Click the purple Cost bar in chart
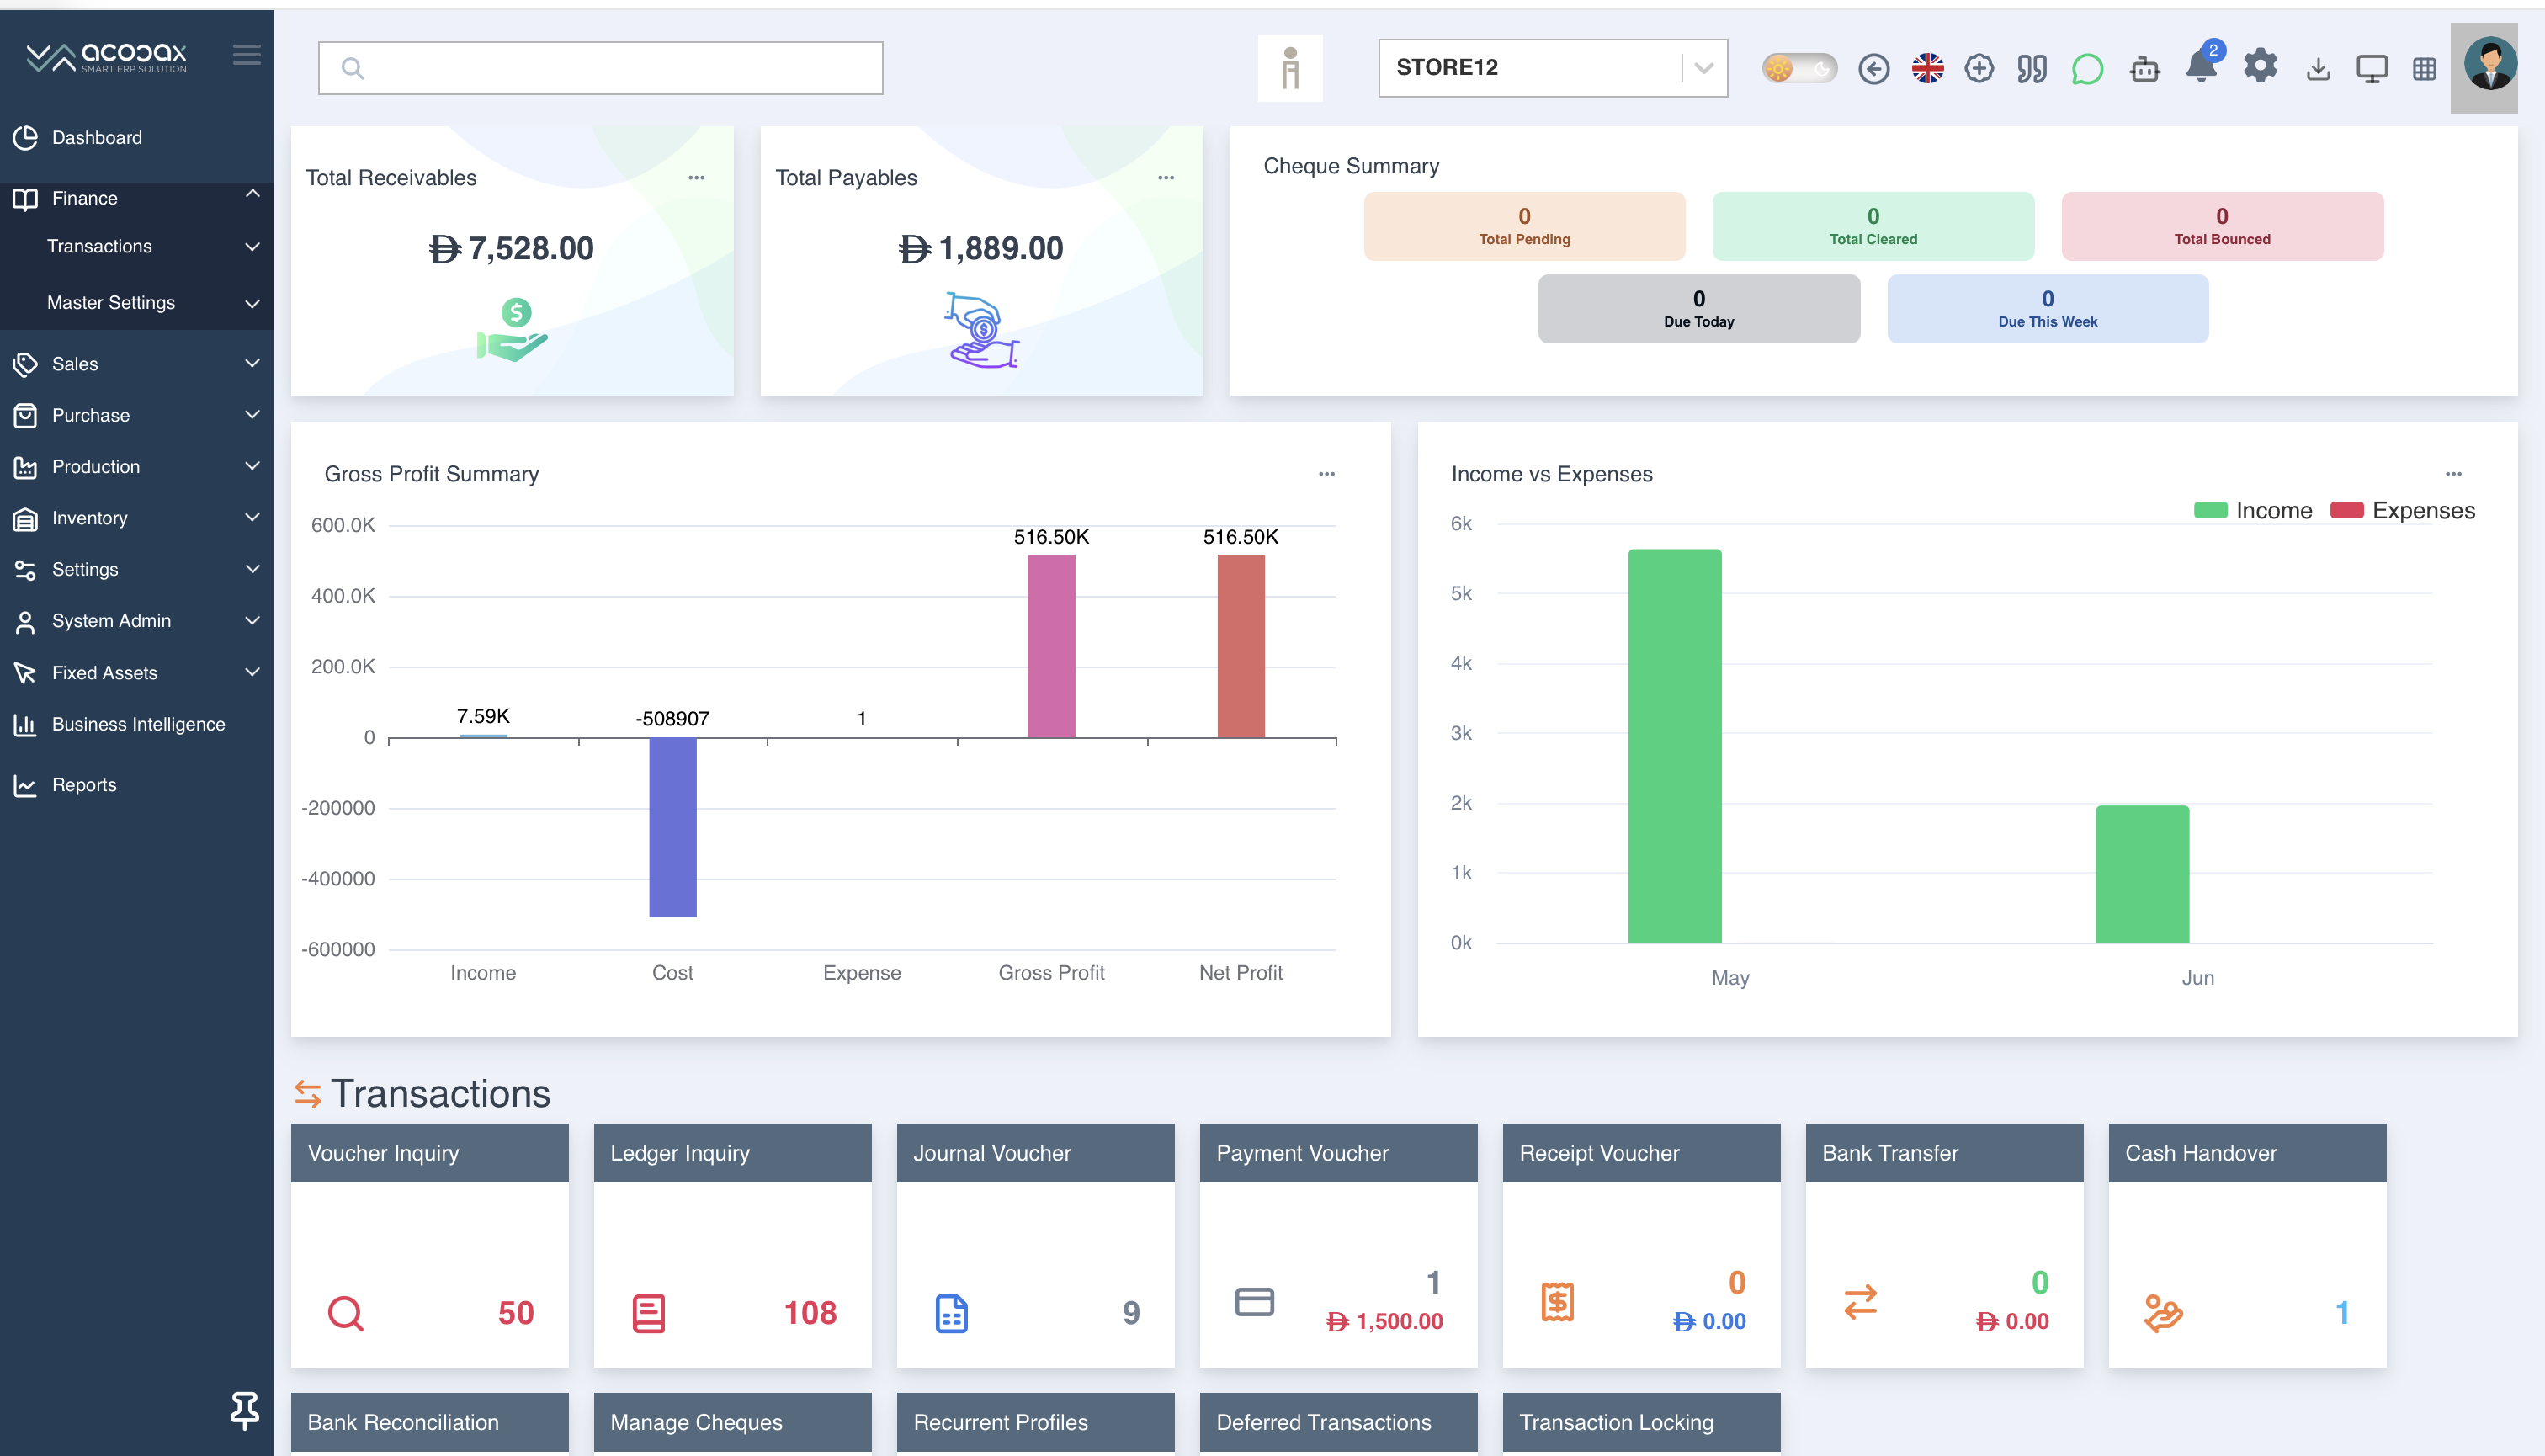Image resolution: width=2545 pixels, height=1456 pixels. point(672,827)
